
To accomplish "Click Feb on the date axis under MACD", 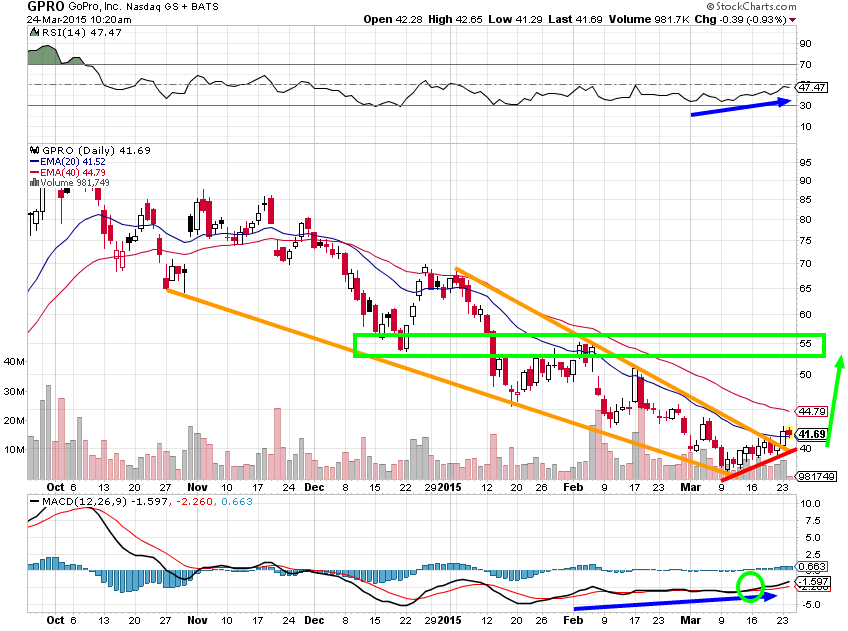I will point(573,620).
